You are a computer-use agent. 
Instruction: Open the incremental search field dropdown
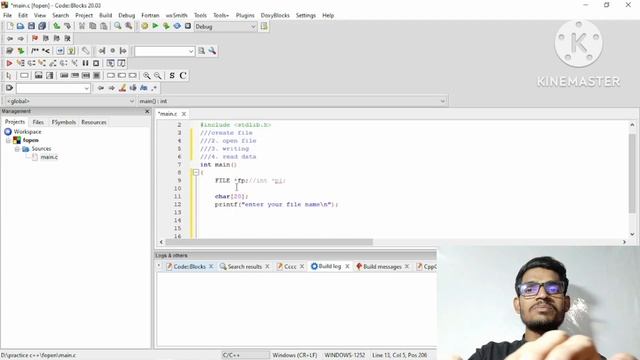click(x=86, y=88)
